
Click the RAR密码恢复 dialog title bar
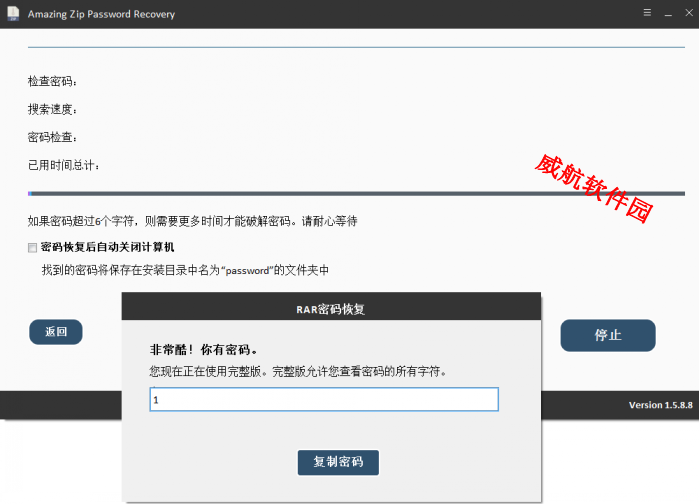pyautogui.click(x=331, y=307)
